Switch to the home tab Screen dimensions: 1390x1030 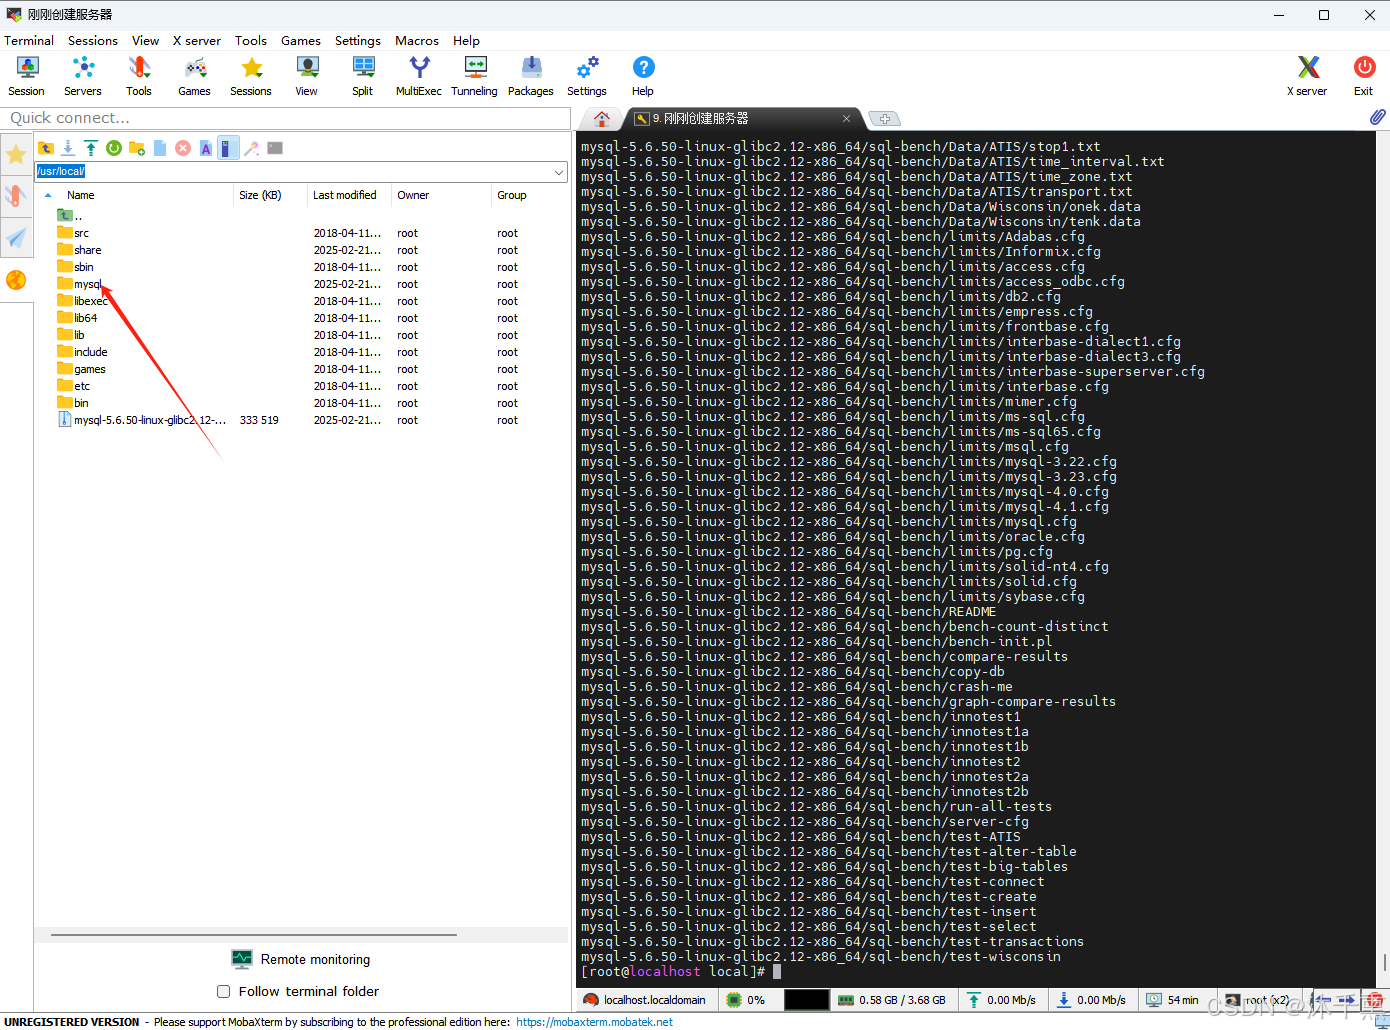(x=602, y=118)
